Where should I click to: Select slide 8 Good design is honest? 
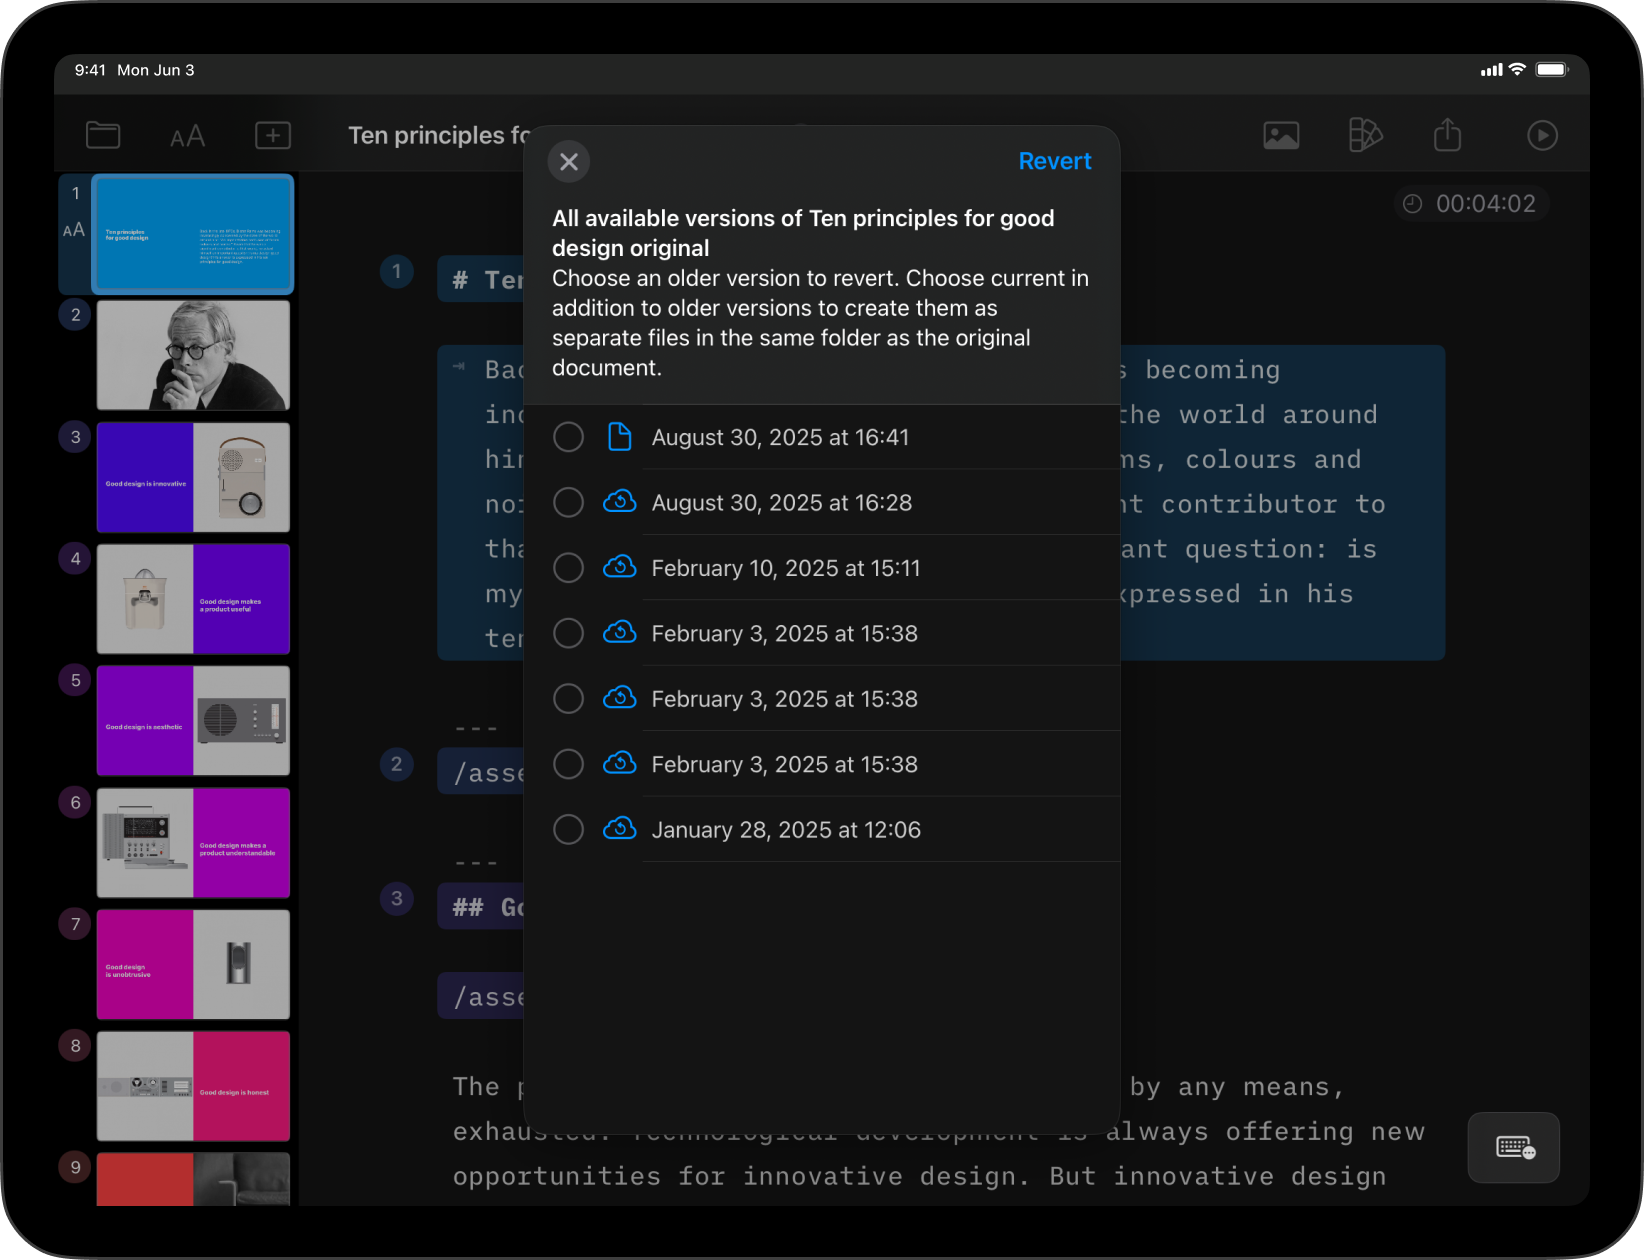[x=193, y=1086]
